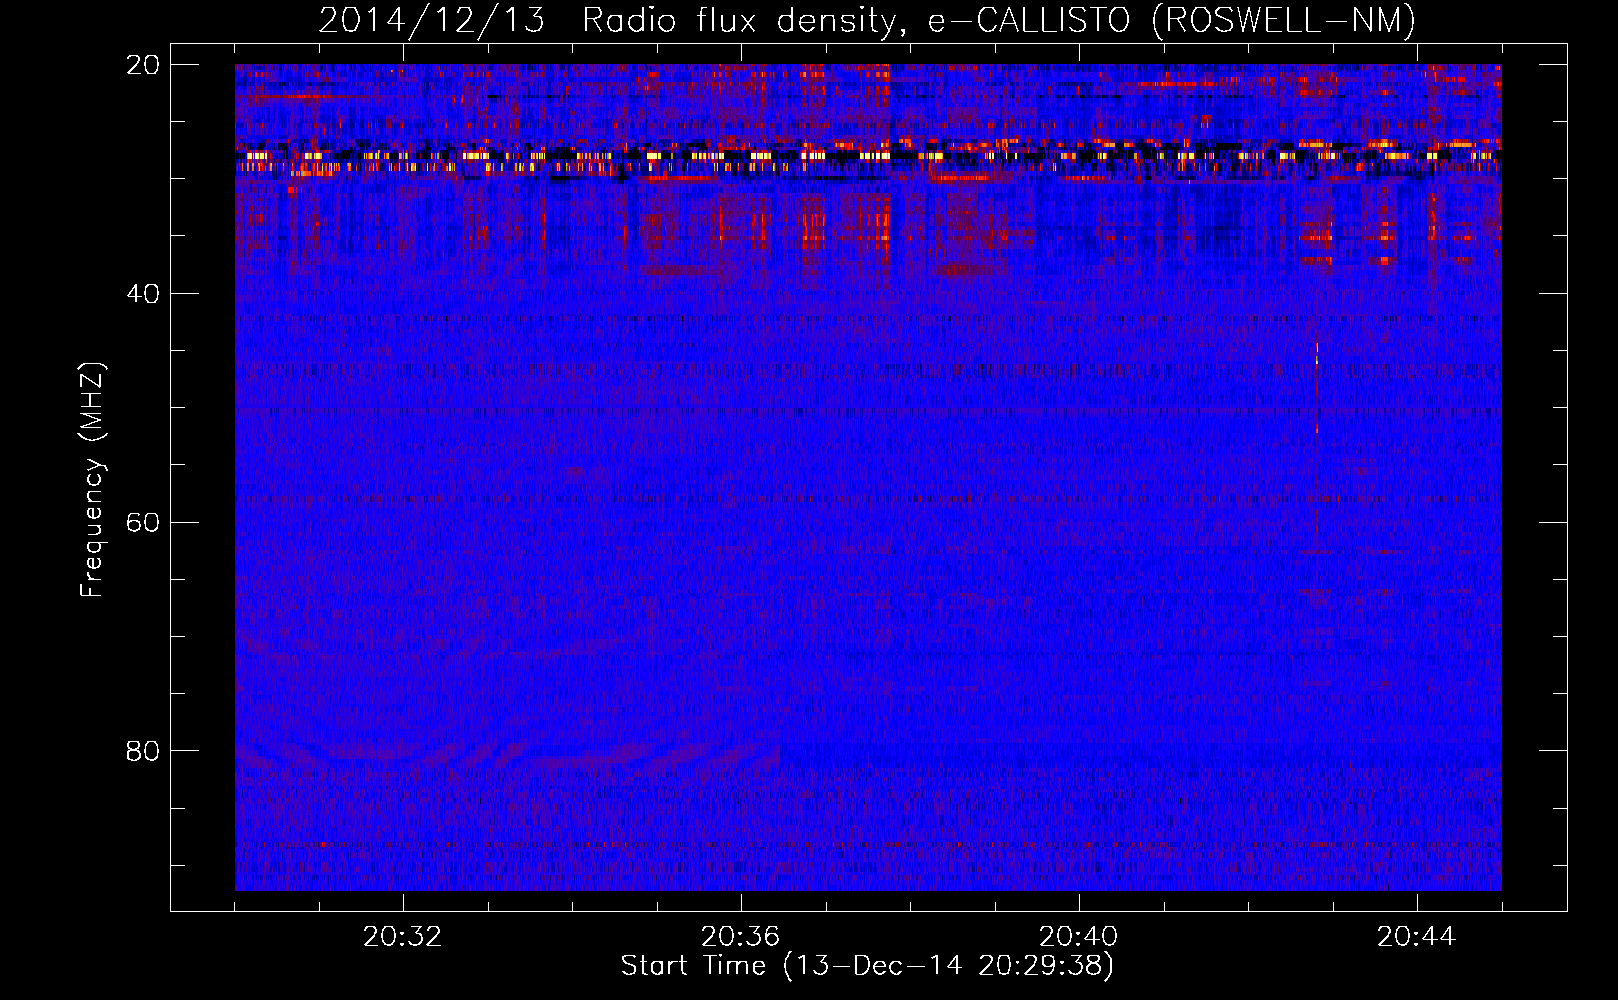
Task: Click the 'Frequency (MHZ)' y-axis label
Action: click(x=92, y=480)
